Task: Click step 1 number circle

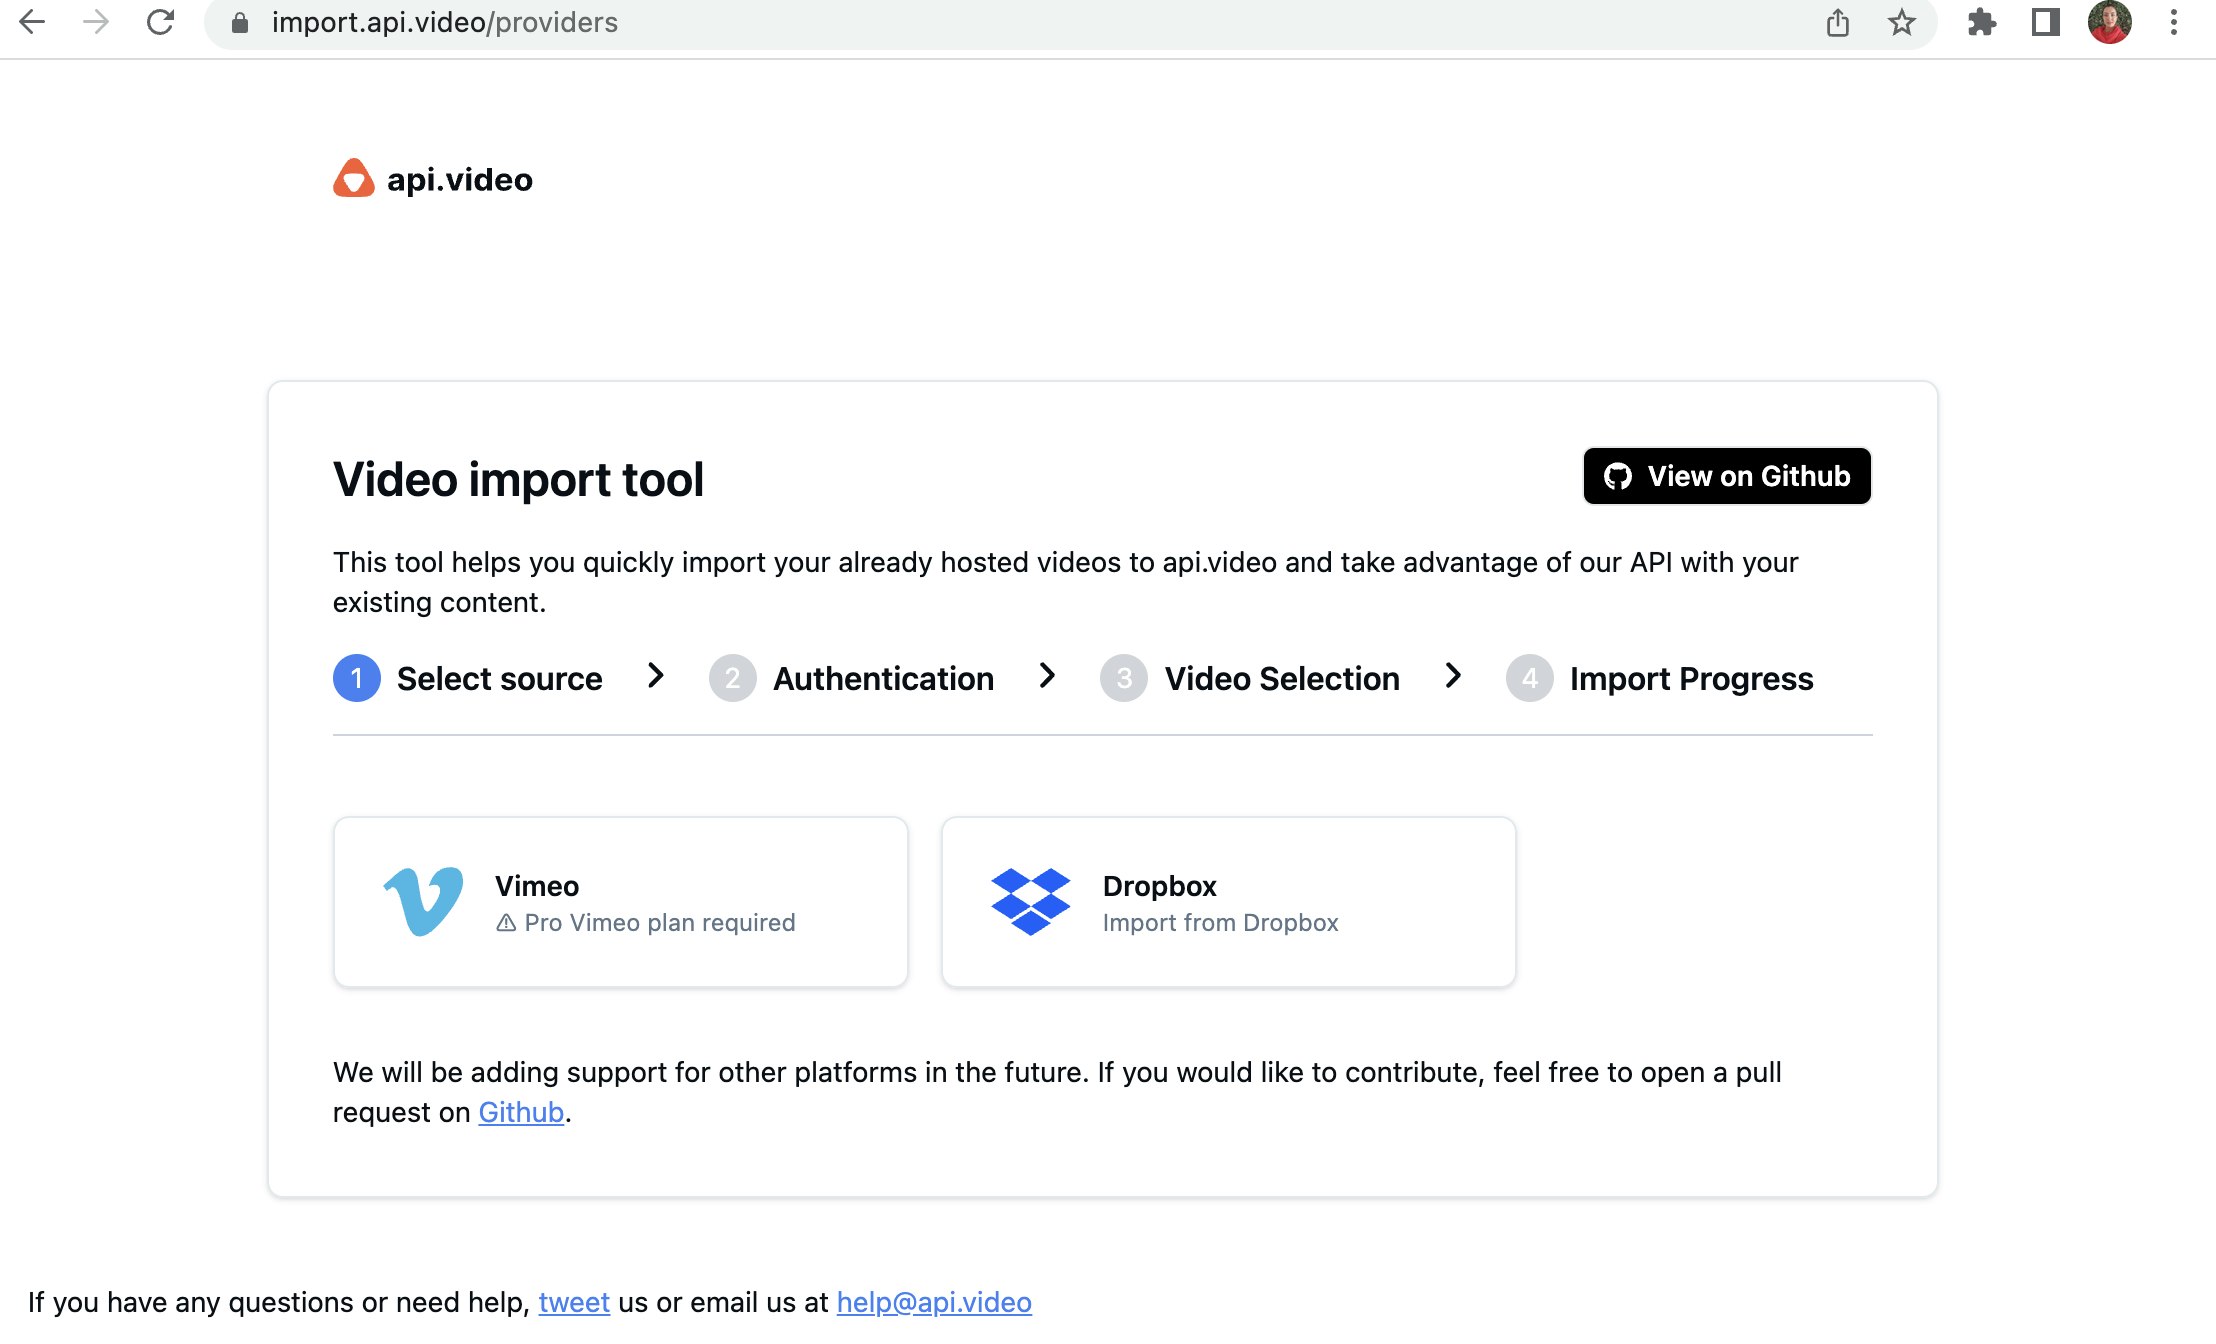Action: (x=356, y=678)
